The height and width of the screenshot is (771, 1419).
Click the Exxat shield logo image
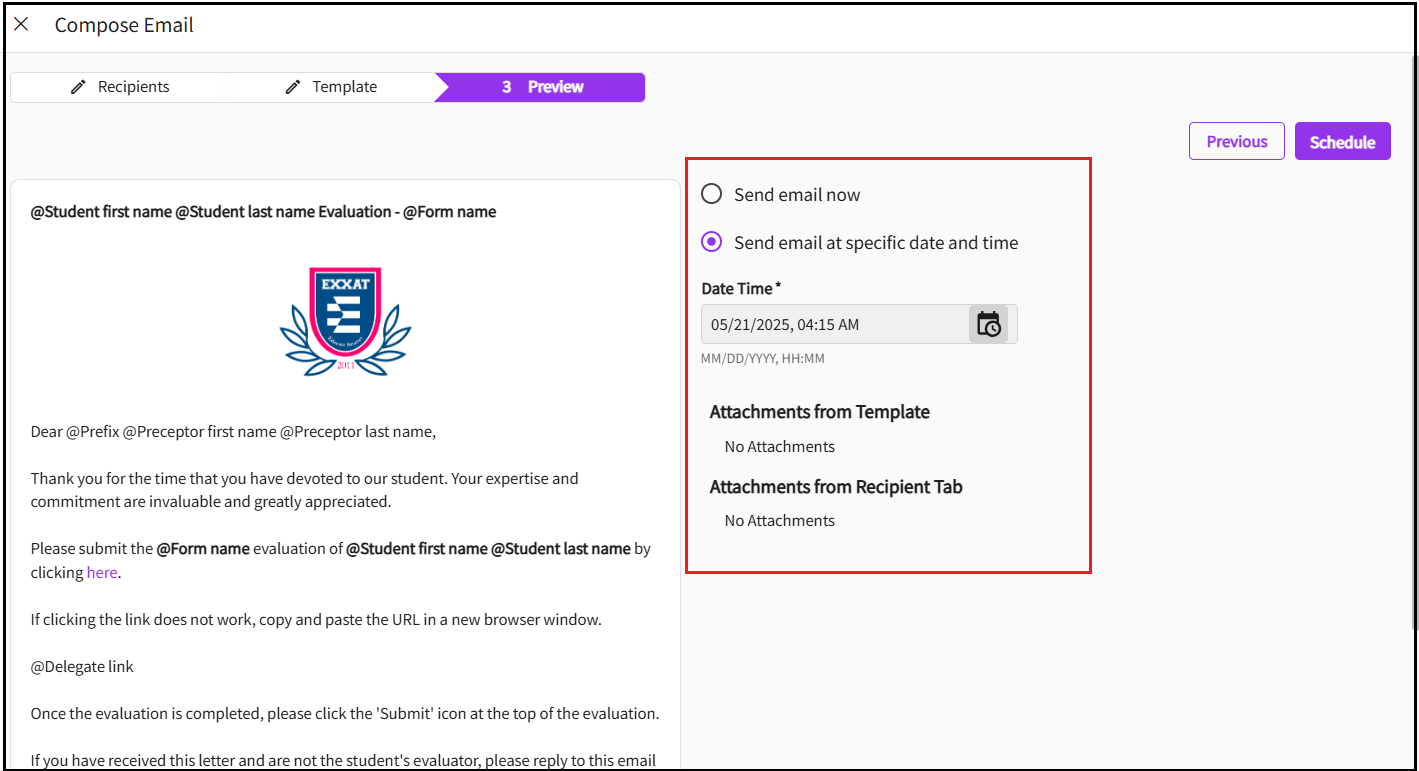click(345, 321)
